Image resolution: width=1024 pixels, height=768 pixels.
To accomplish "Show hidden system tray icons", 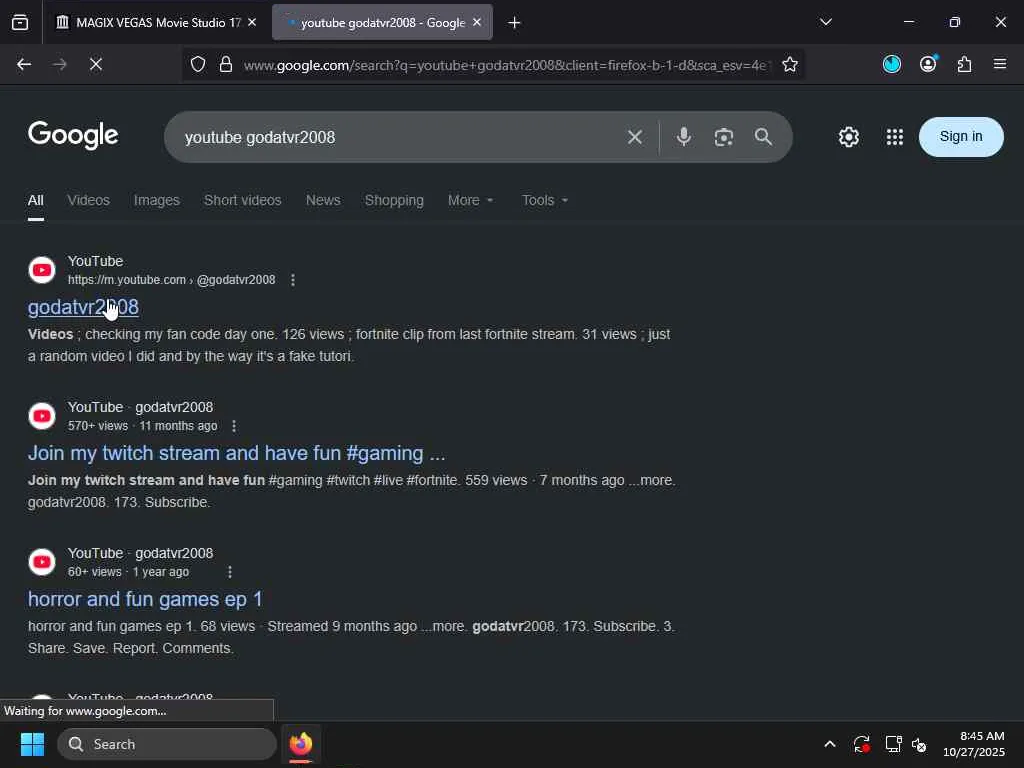I will click(829, 744).
